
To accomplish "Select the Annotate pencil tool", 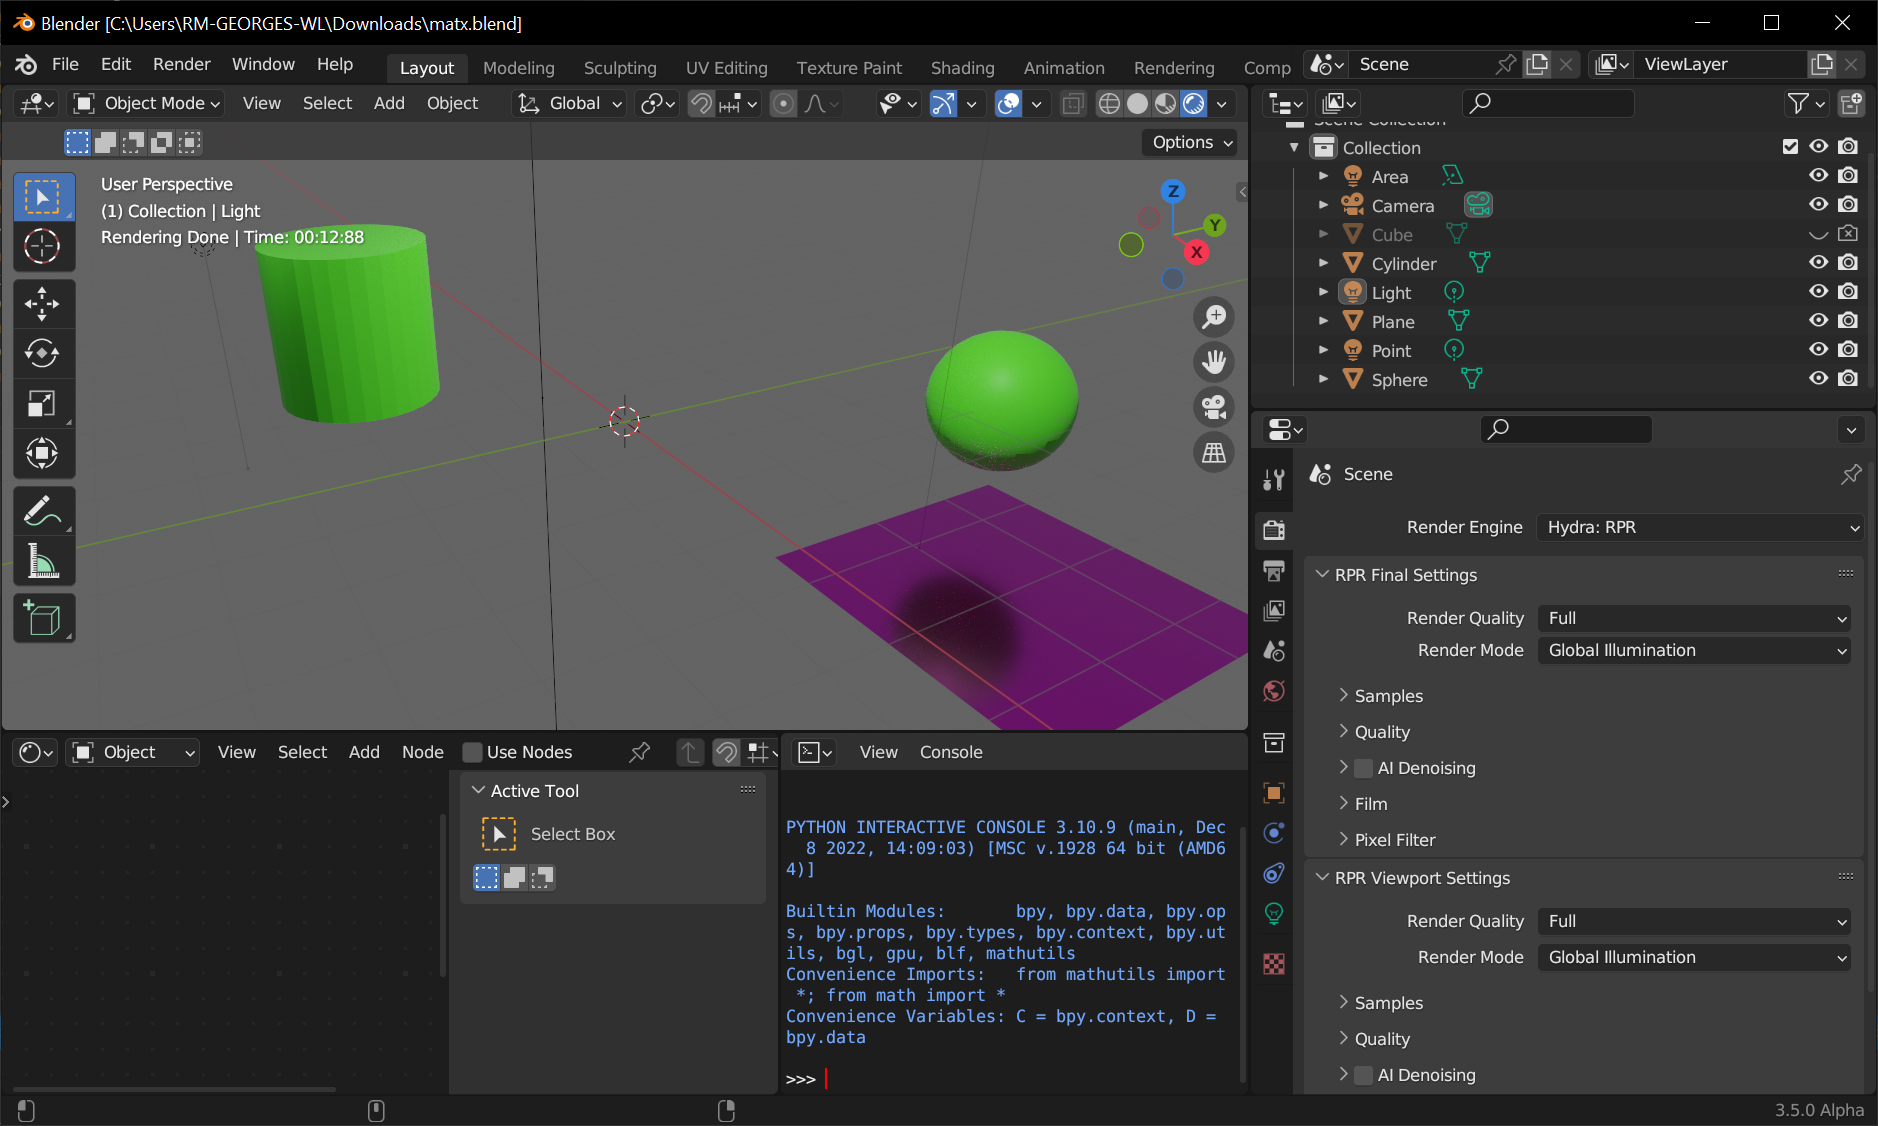I will [43, 512].
